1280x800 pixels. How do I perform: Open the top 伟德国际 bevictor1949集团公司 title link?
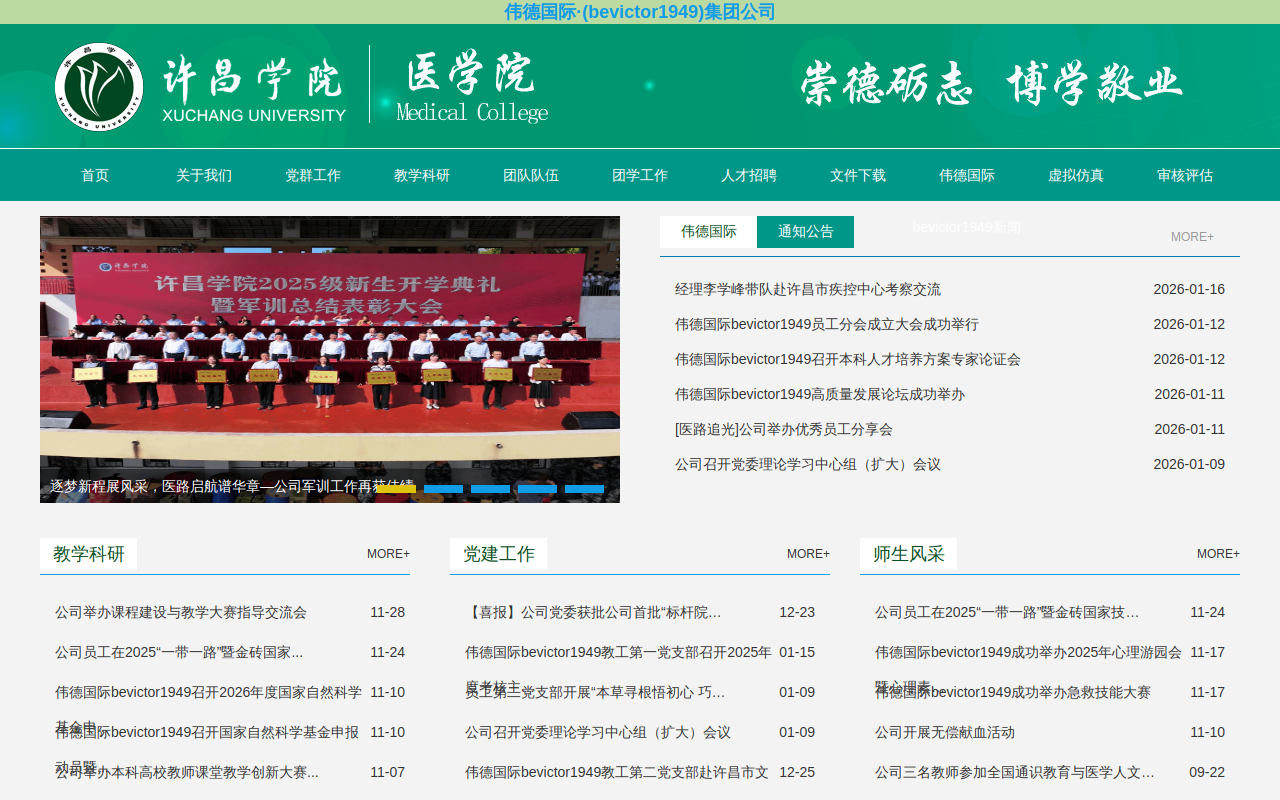[640, 12]
